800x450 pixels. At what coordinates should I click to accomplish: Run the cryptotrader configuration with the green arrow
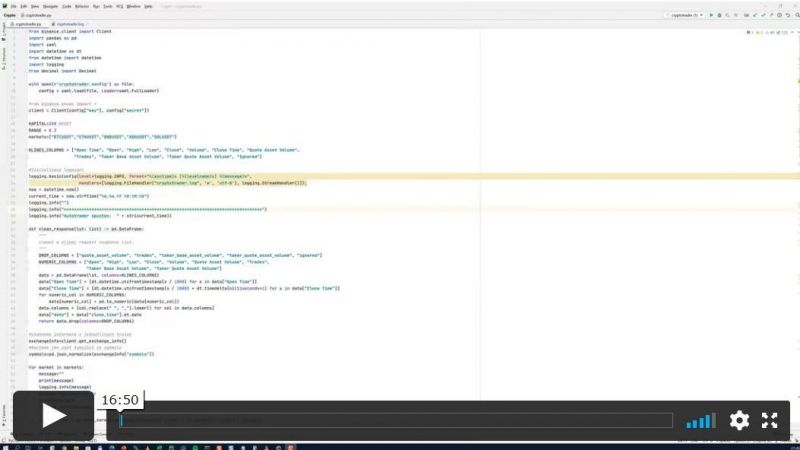tap(711, 15)
